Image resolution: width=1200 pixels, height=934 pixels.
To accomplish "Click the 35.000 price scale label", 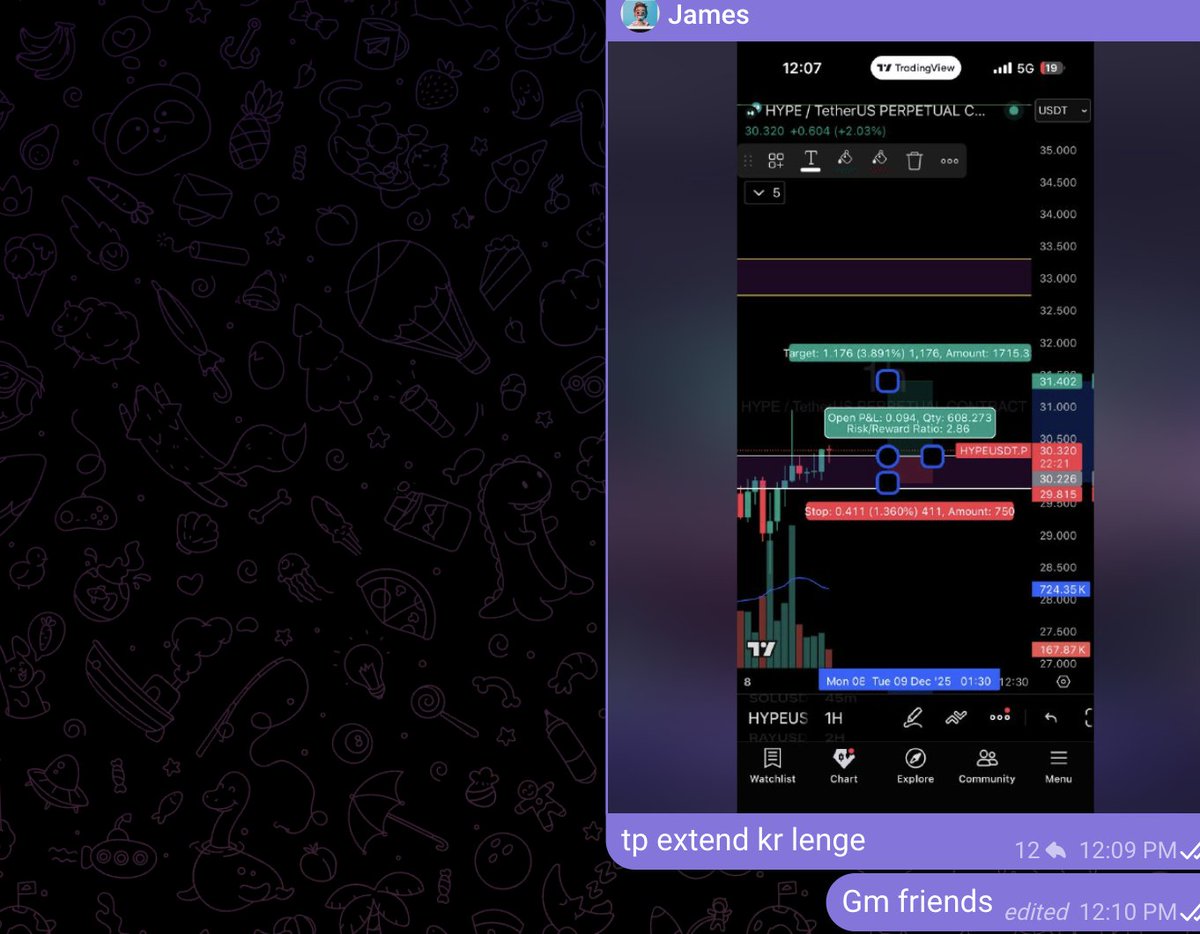I will tap(1057, 150).
